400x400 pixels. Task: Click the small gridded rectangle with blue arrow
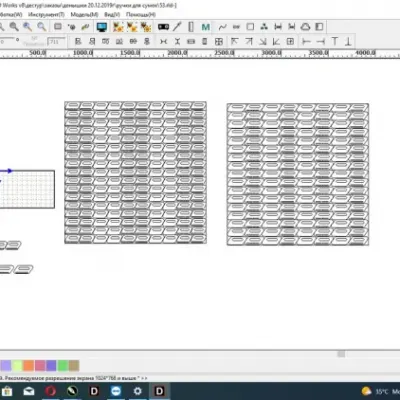click(x=27, y=189)
